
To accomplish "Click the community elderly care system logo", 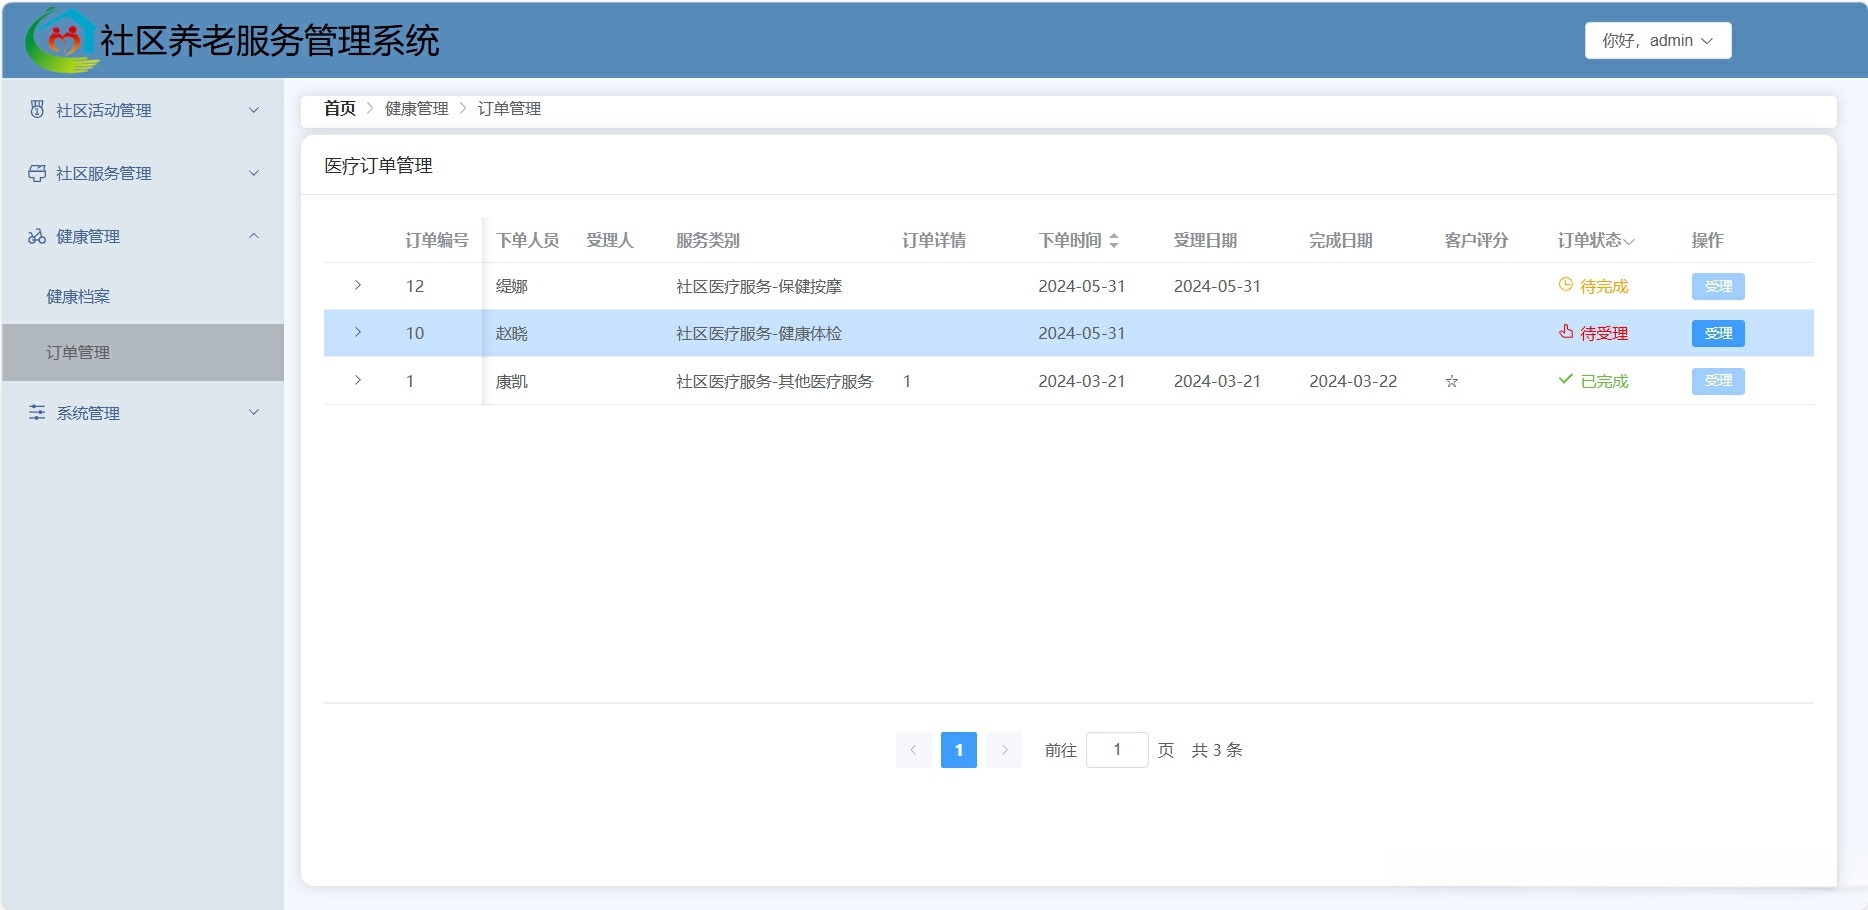I will point(62,41).
